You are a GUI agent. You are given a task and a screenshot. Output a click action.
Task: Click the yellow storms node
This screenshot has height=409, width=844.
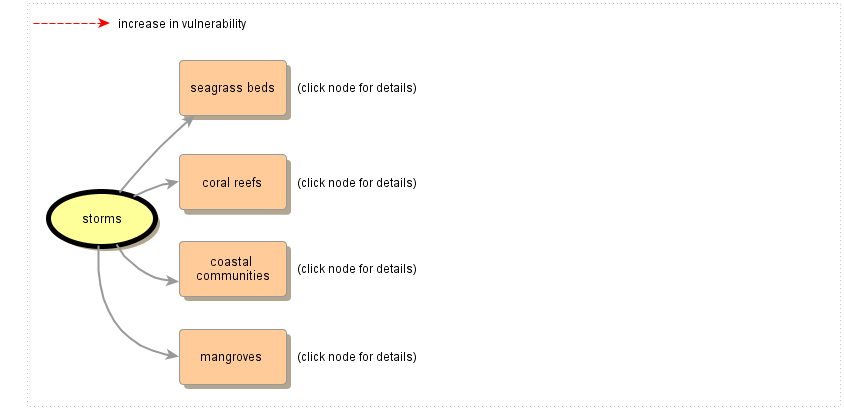pyautogui.click(x=102, y=219)
